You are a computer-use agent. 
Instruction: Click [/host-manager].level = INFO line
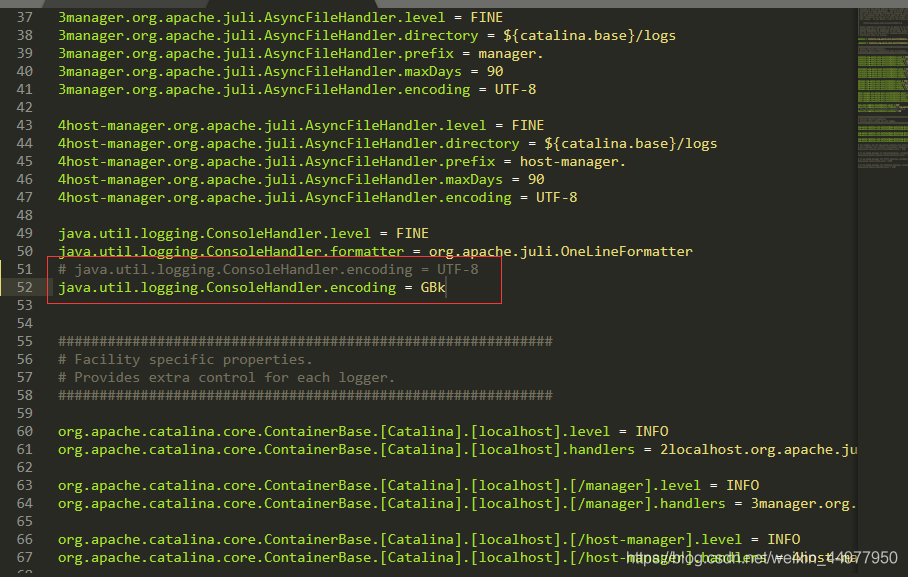(x=429, y=539)
